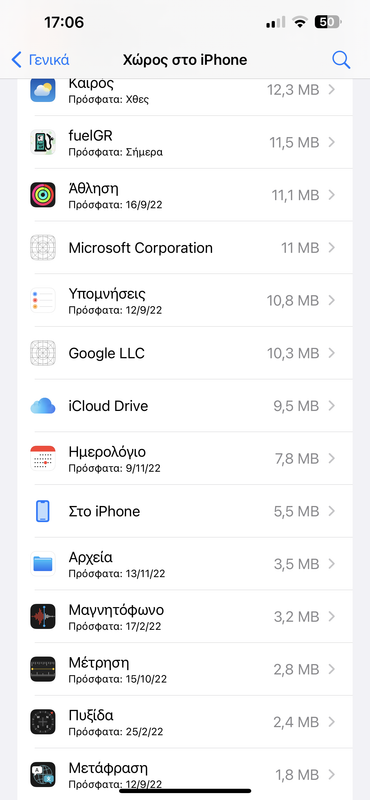Tap the battery indicator in status bar

point(328,22)
